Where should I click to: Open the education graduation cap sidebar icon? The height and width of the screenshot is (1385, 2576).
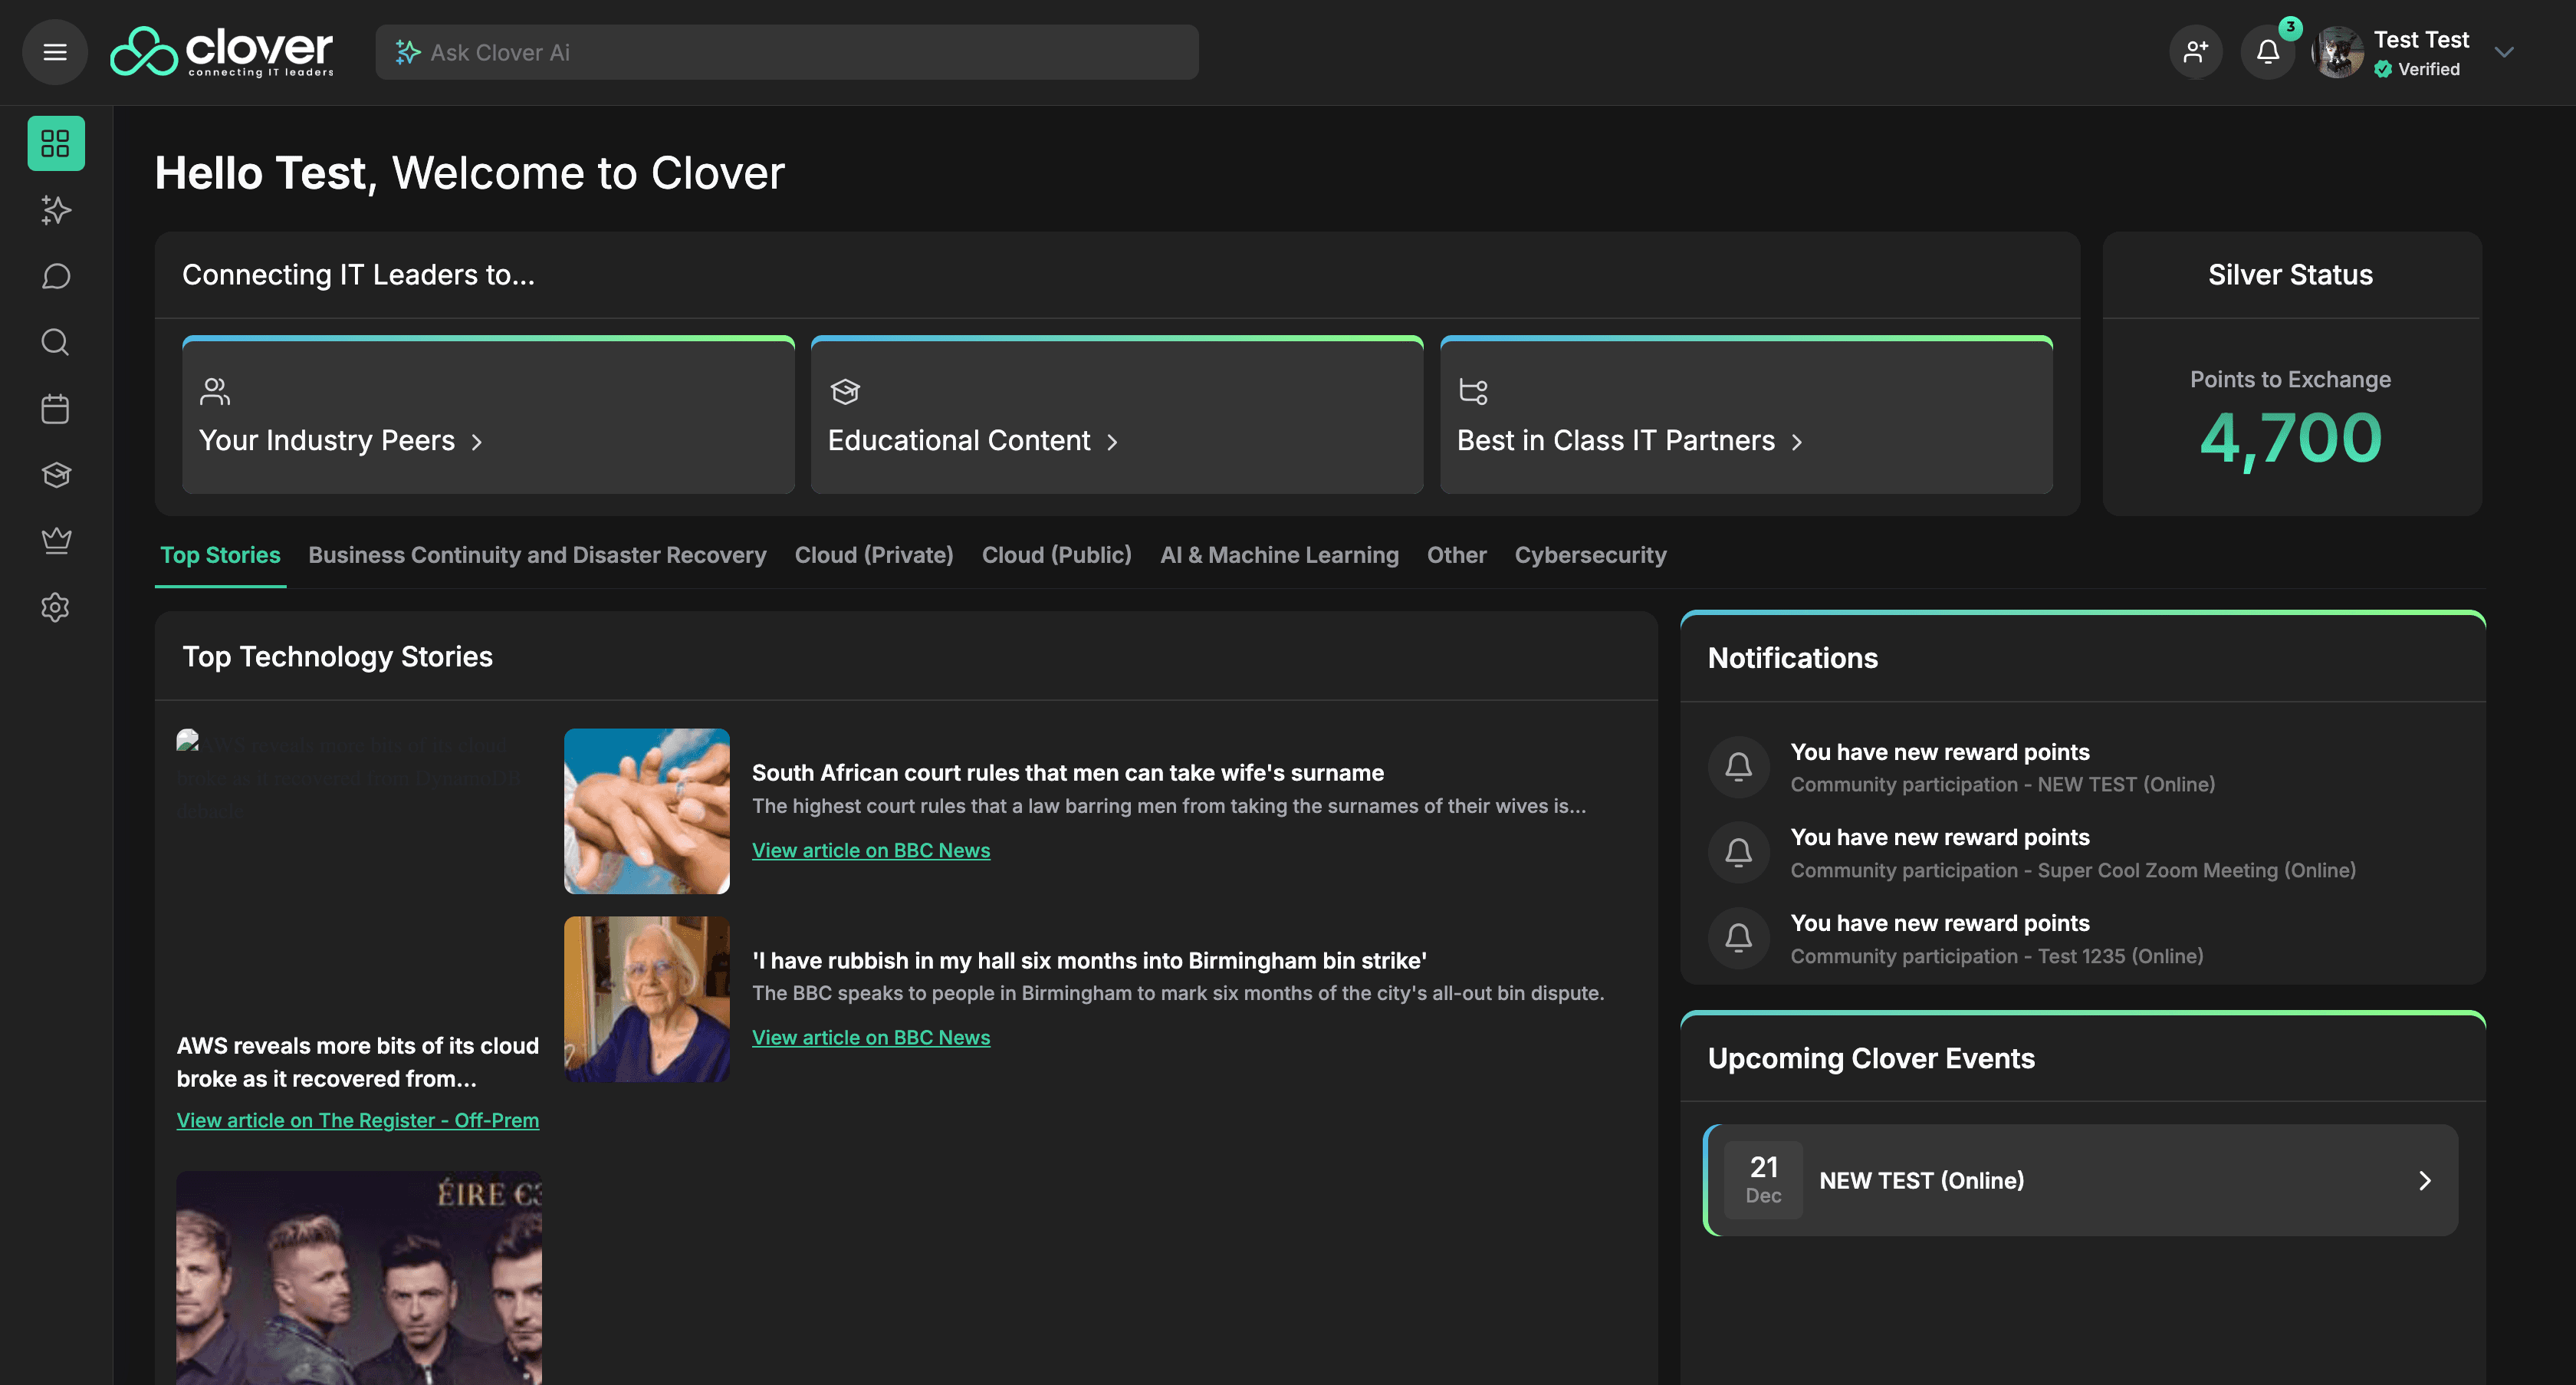coord(55,474)
